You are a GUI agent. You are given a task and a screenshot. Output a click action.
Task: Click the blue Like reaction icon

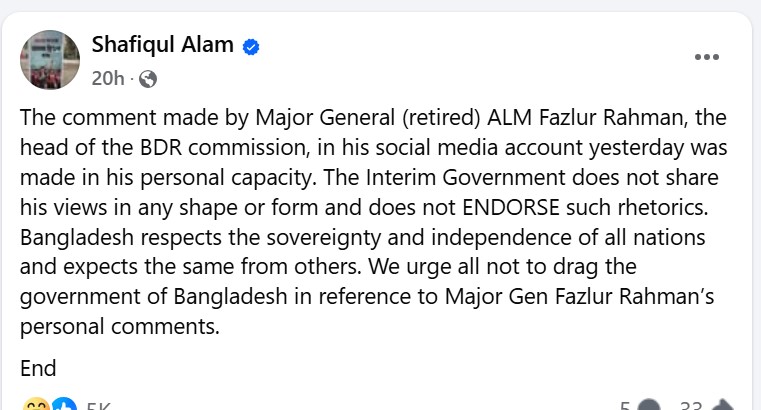[63, 406]
